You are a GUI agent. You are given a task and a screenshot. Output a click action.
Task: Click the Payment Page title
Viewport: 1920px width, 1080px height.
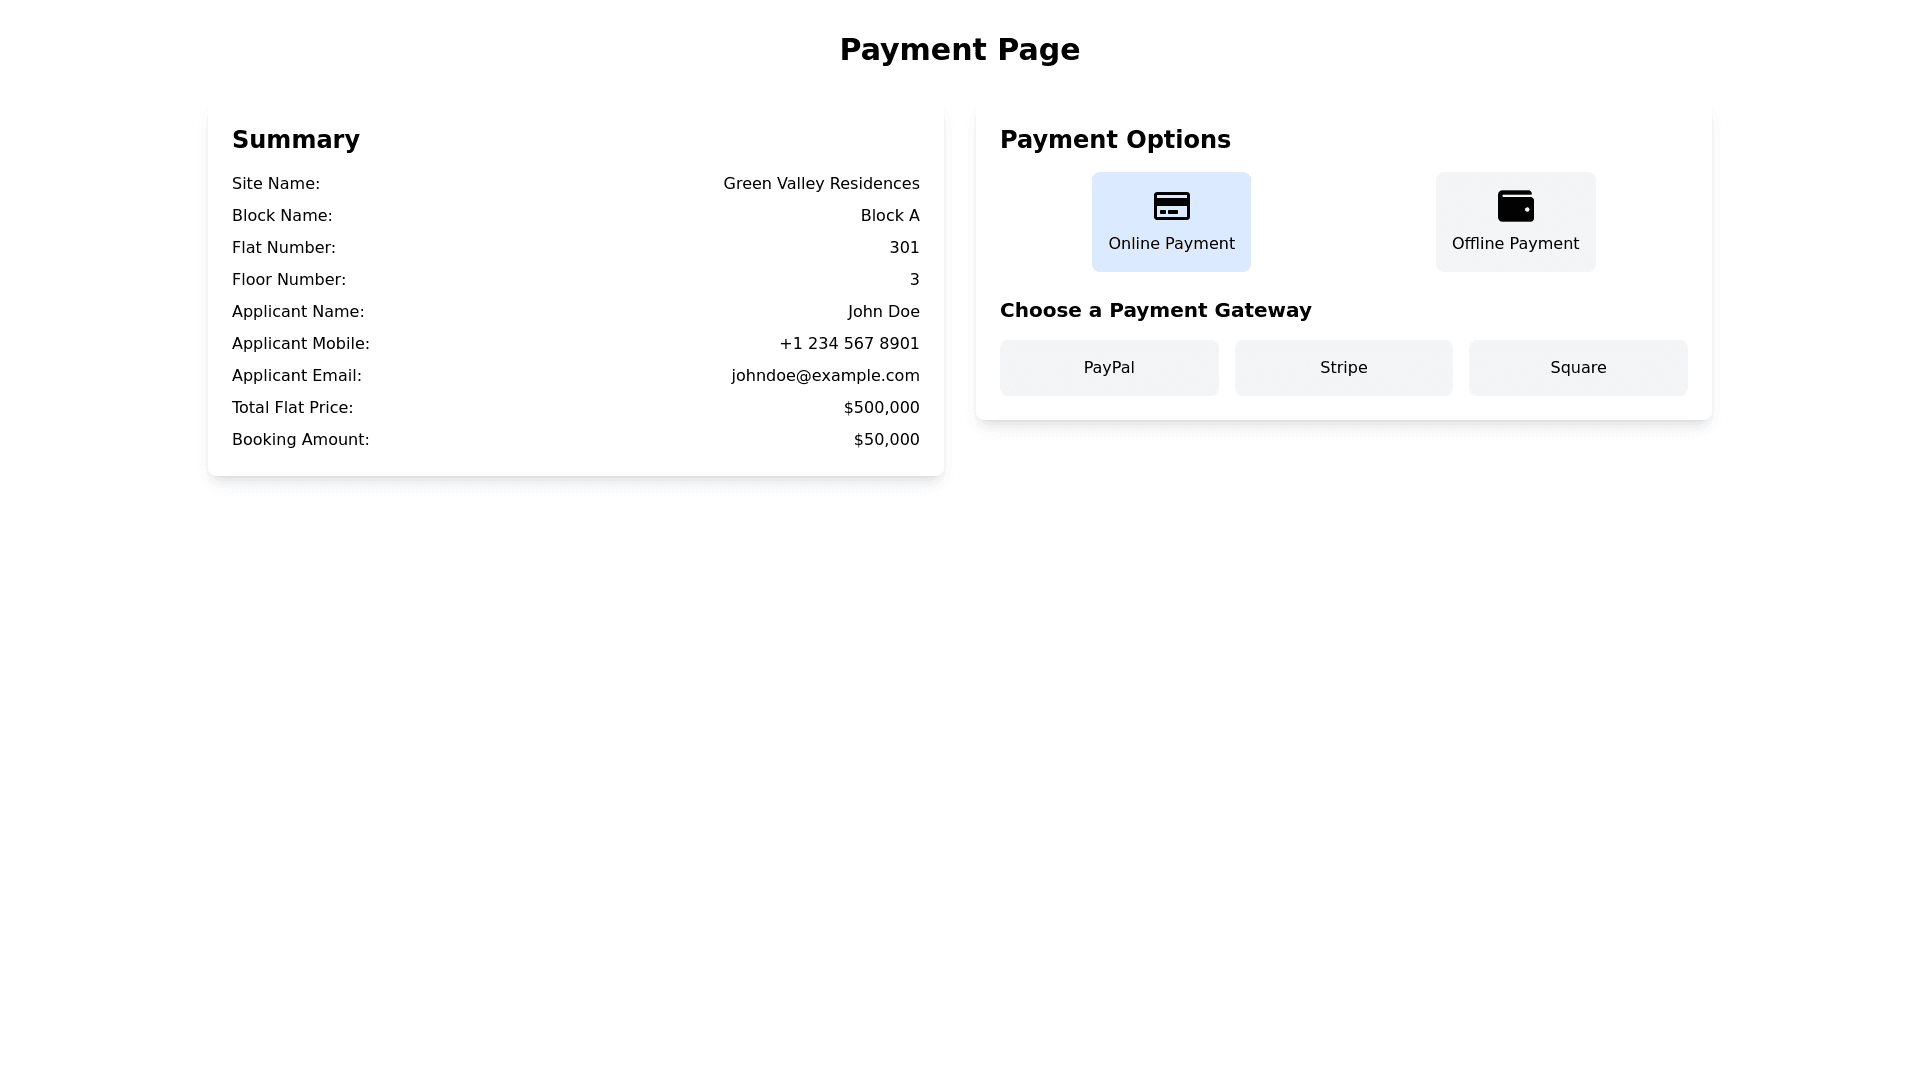[959, 49]
